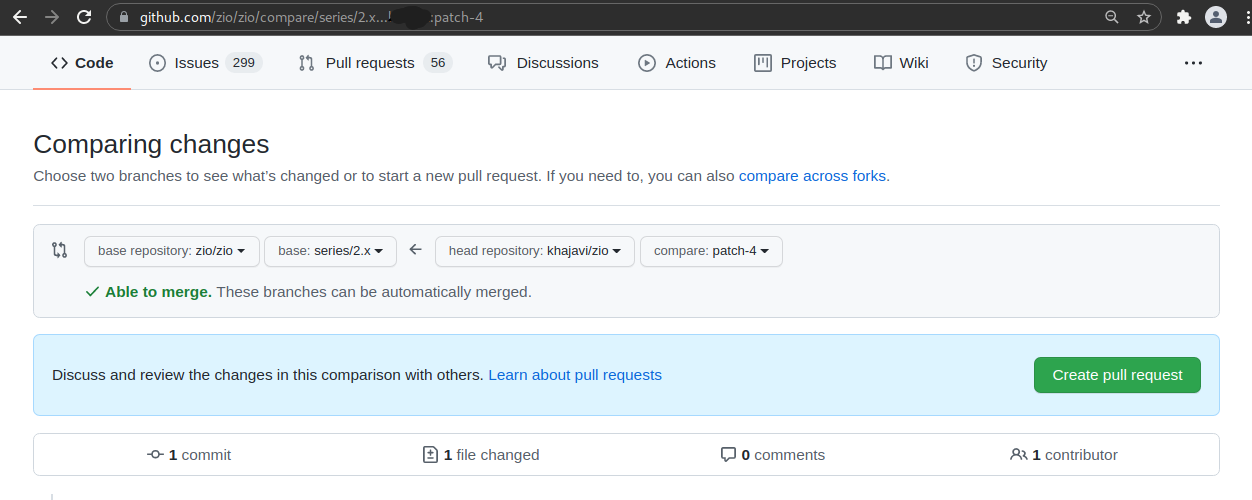This screenshot has height=500, width=1252.
Task: Click the Pull requests count badge 56
Action: pyautogui.click(x=437, y=63)
